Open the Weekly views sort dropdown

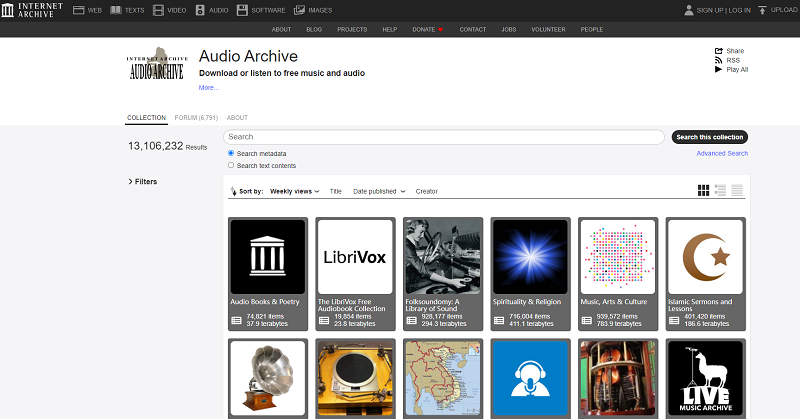point(294,191)
